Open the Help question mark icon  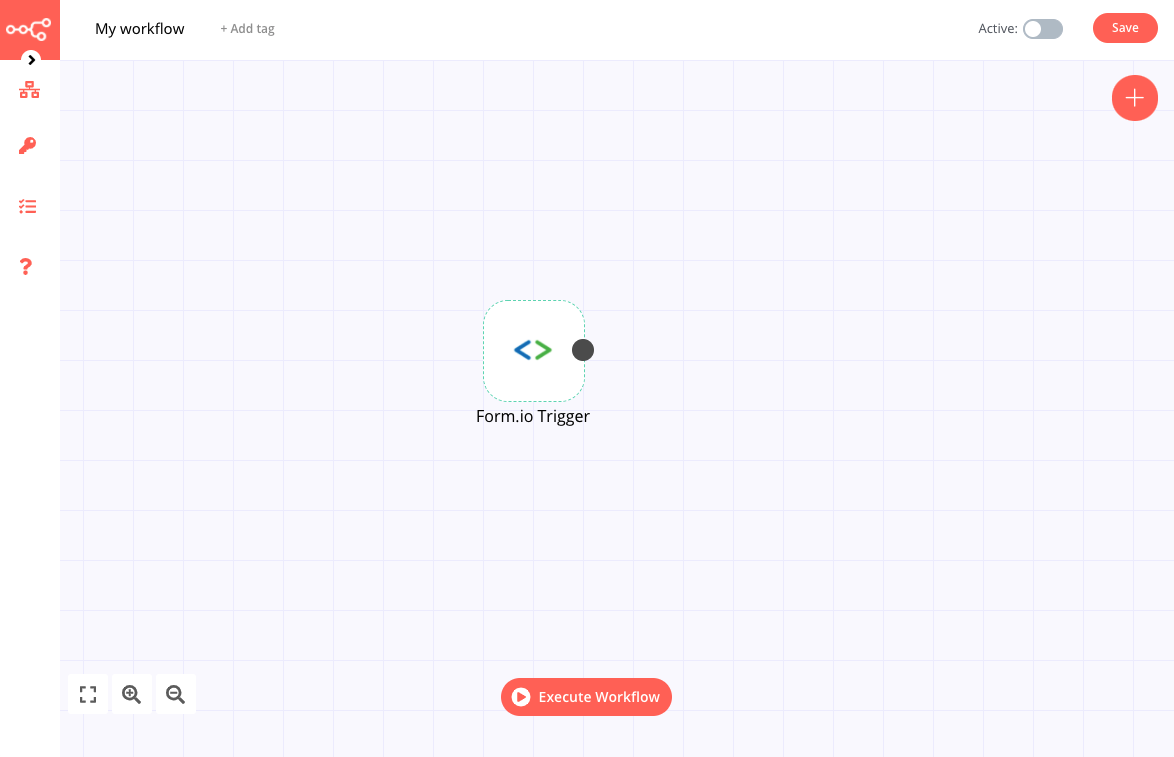click(26, 267)
